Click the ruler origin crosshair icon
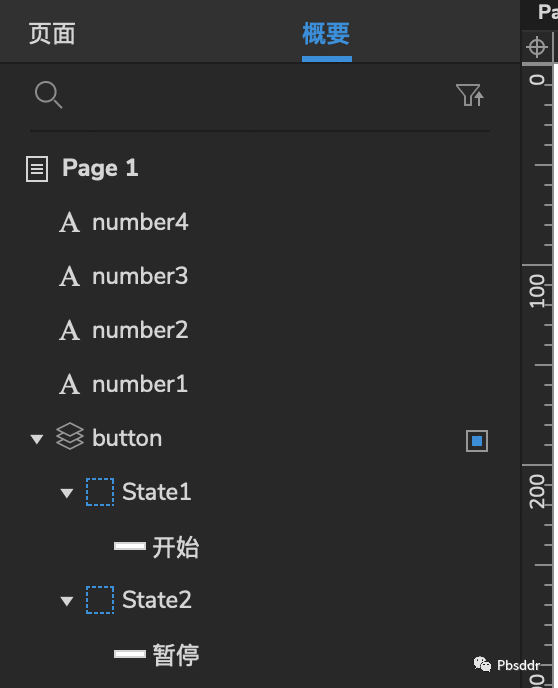 [537, 47]
